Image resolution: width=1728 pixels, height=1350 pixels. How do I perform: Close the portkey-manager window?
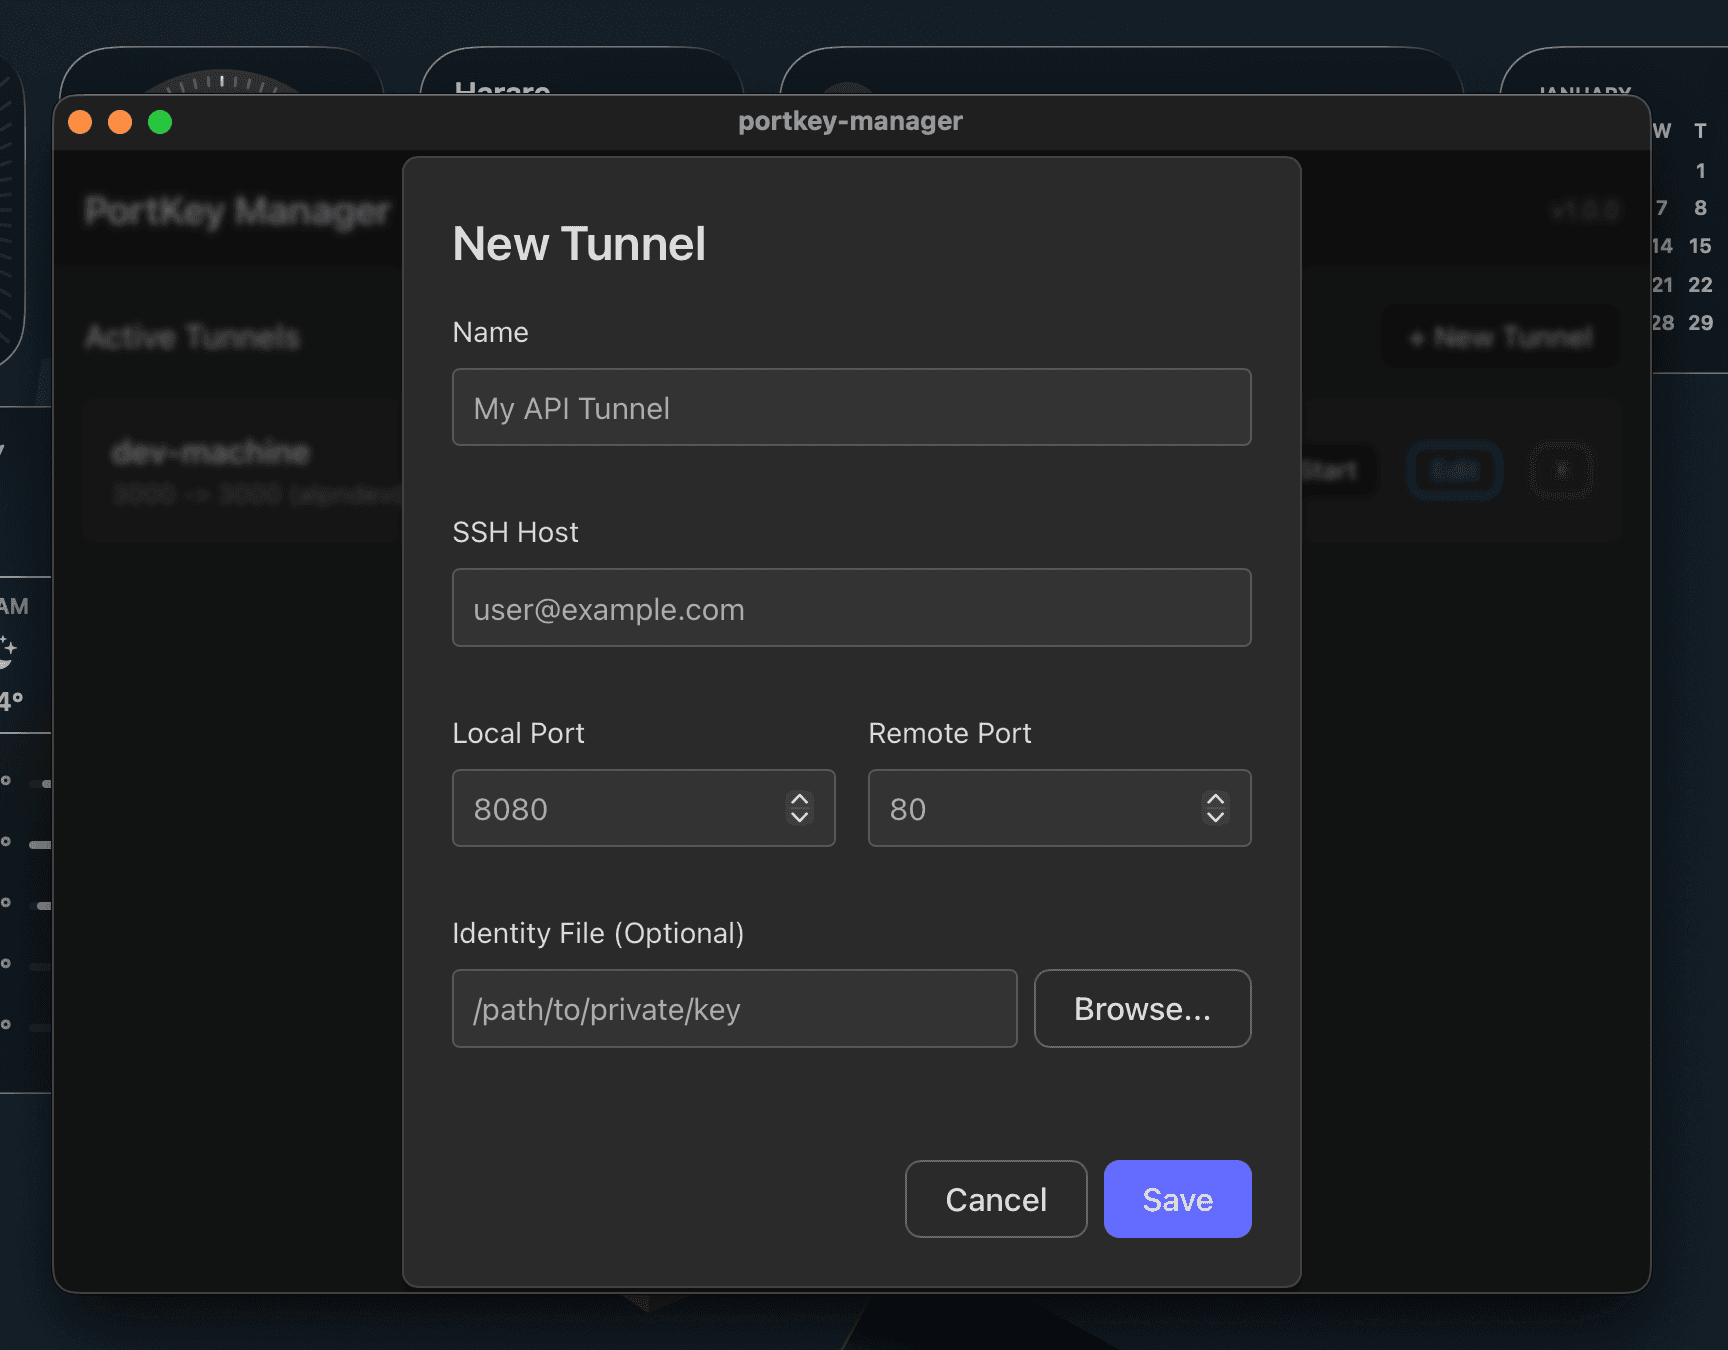click(x=80, y=122)
